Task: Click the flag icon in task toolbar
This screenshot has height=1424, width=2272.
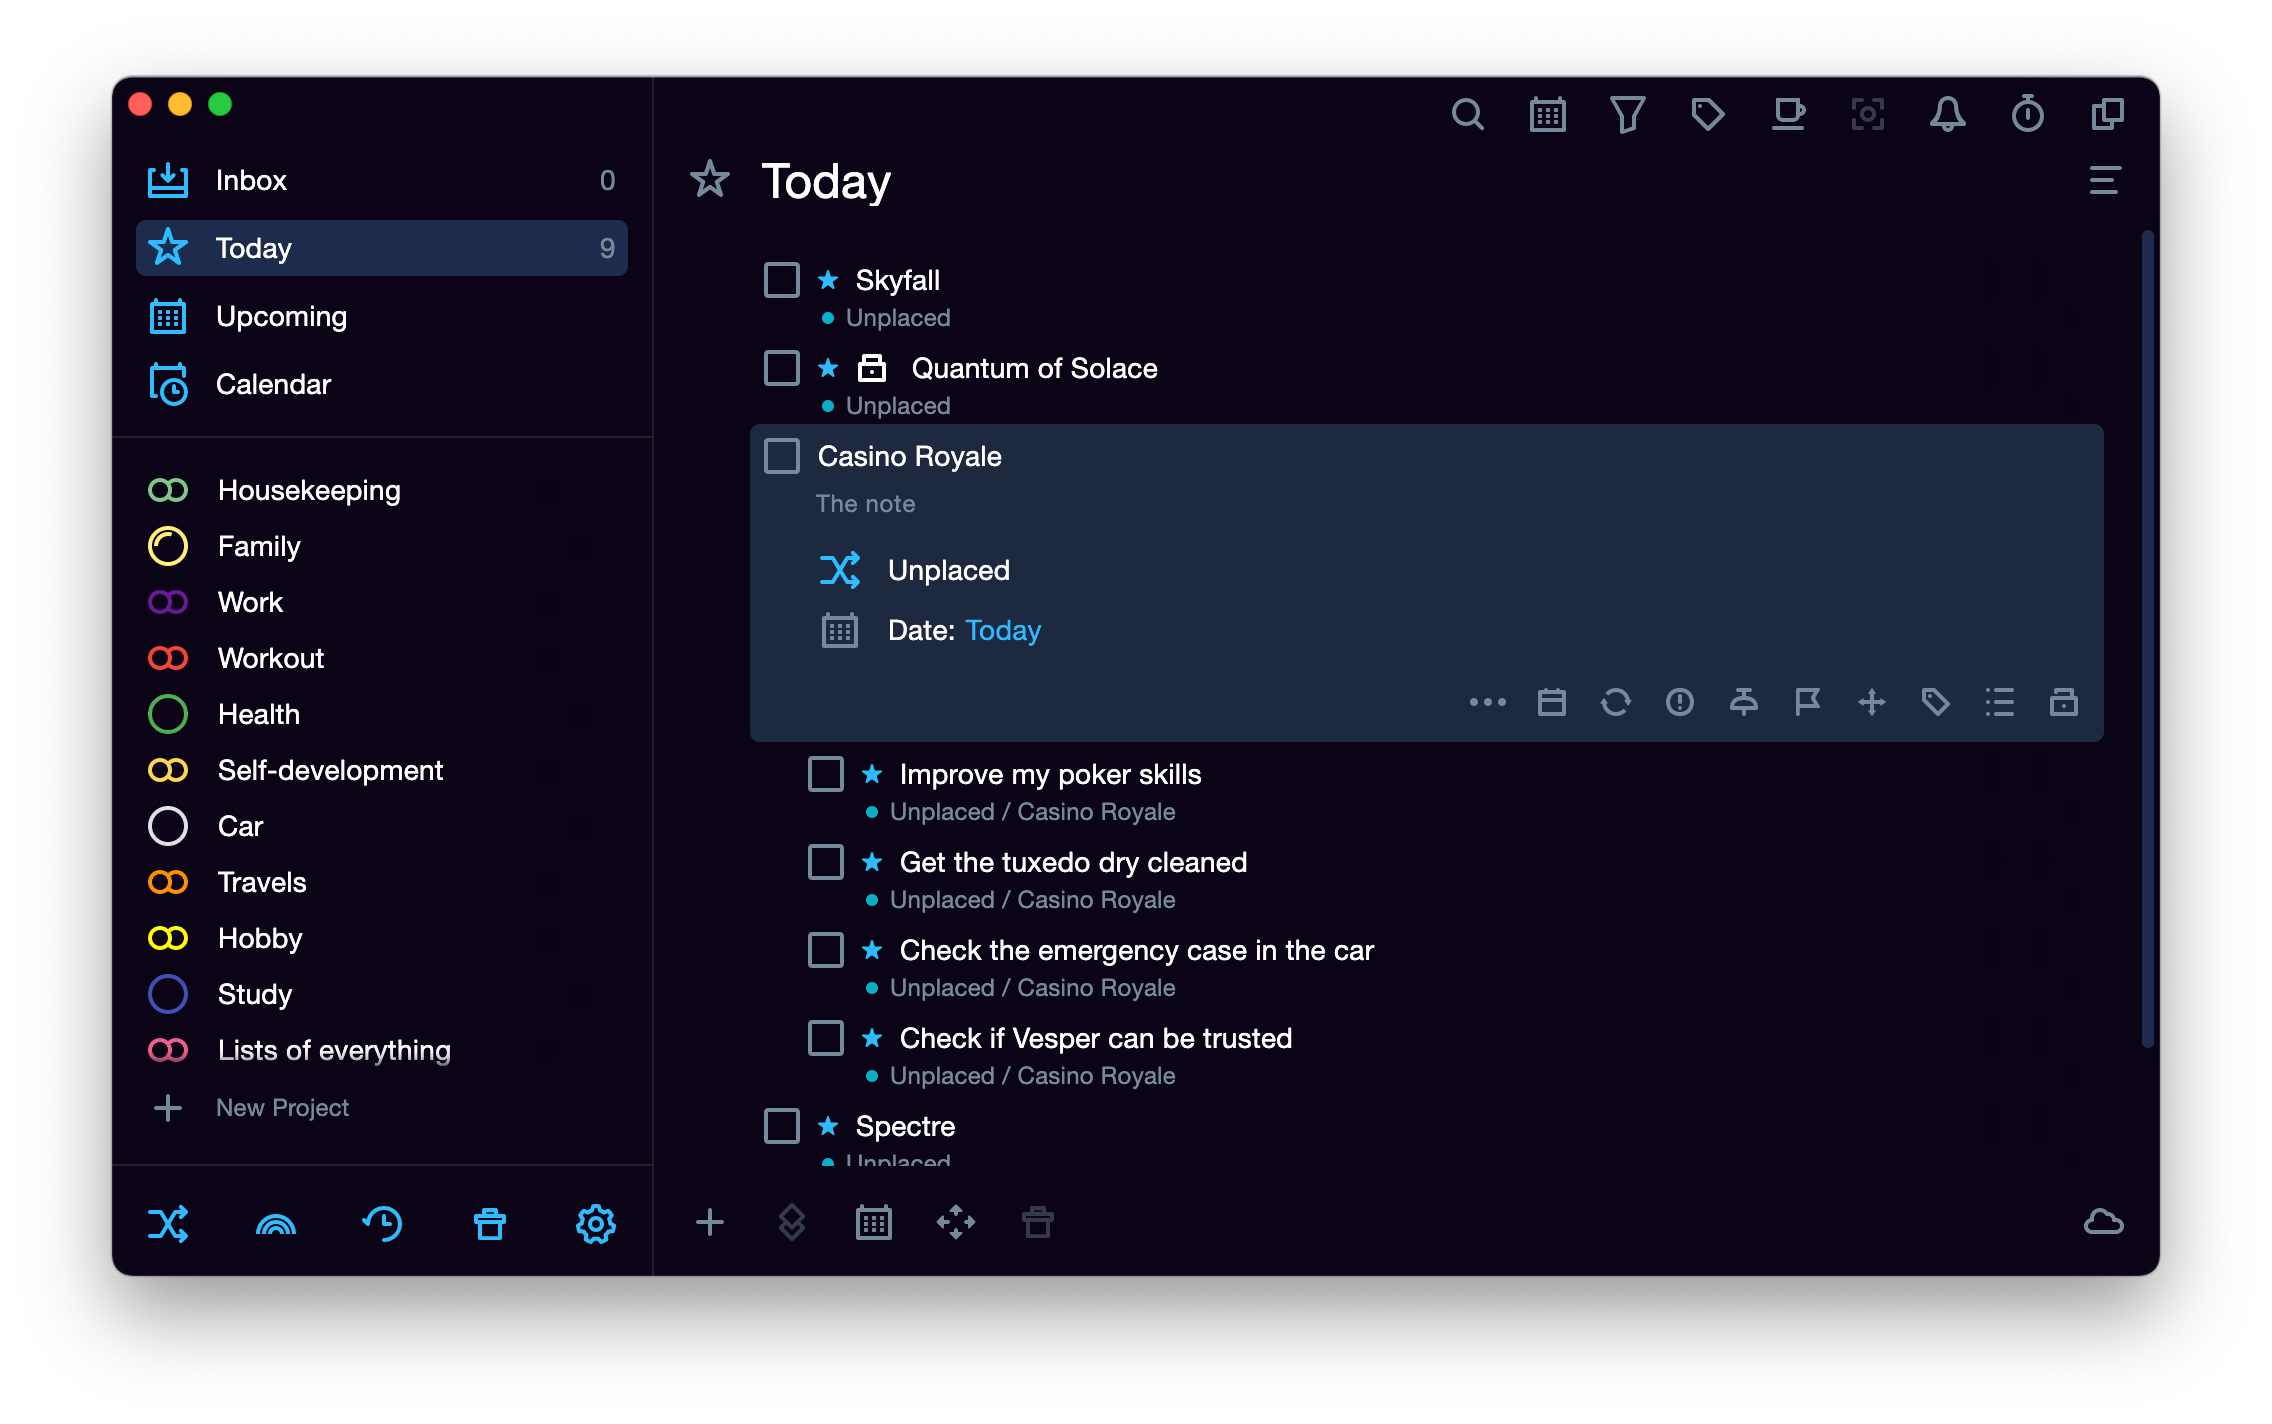Action: pos(1807,703)
